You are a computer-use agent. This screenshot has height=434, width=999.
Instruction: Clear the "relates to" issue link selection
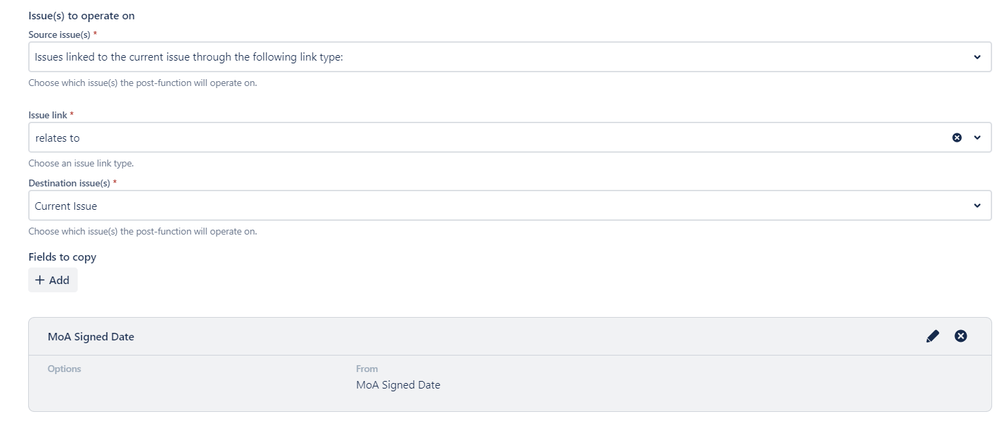[956, 138]
